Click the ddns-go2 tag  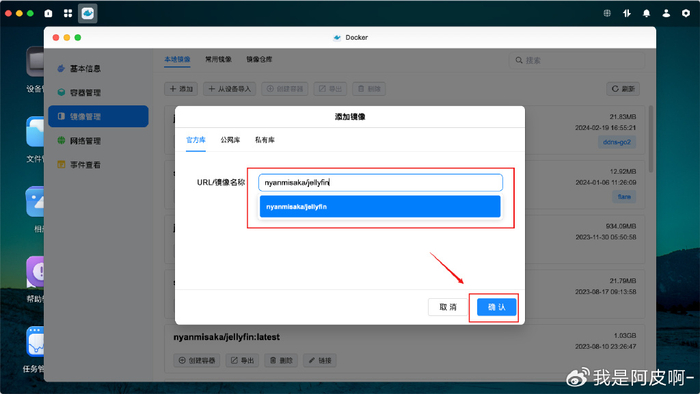coord(617,142)
